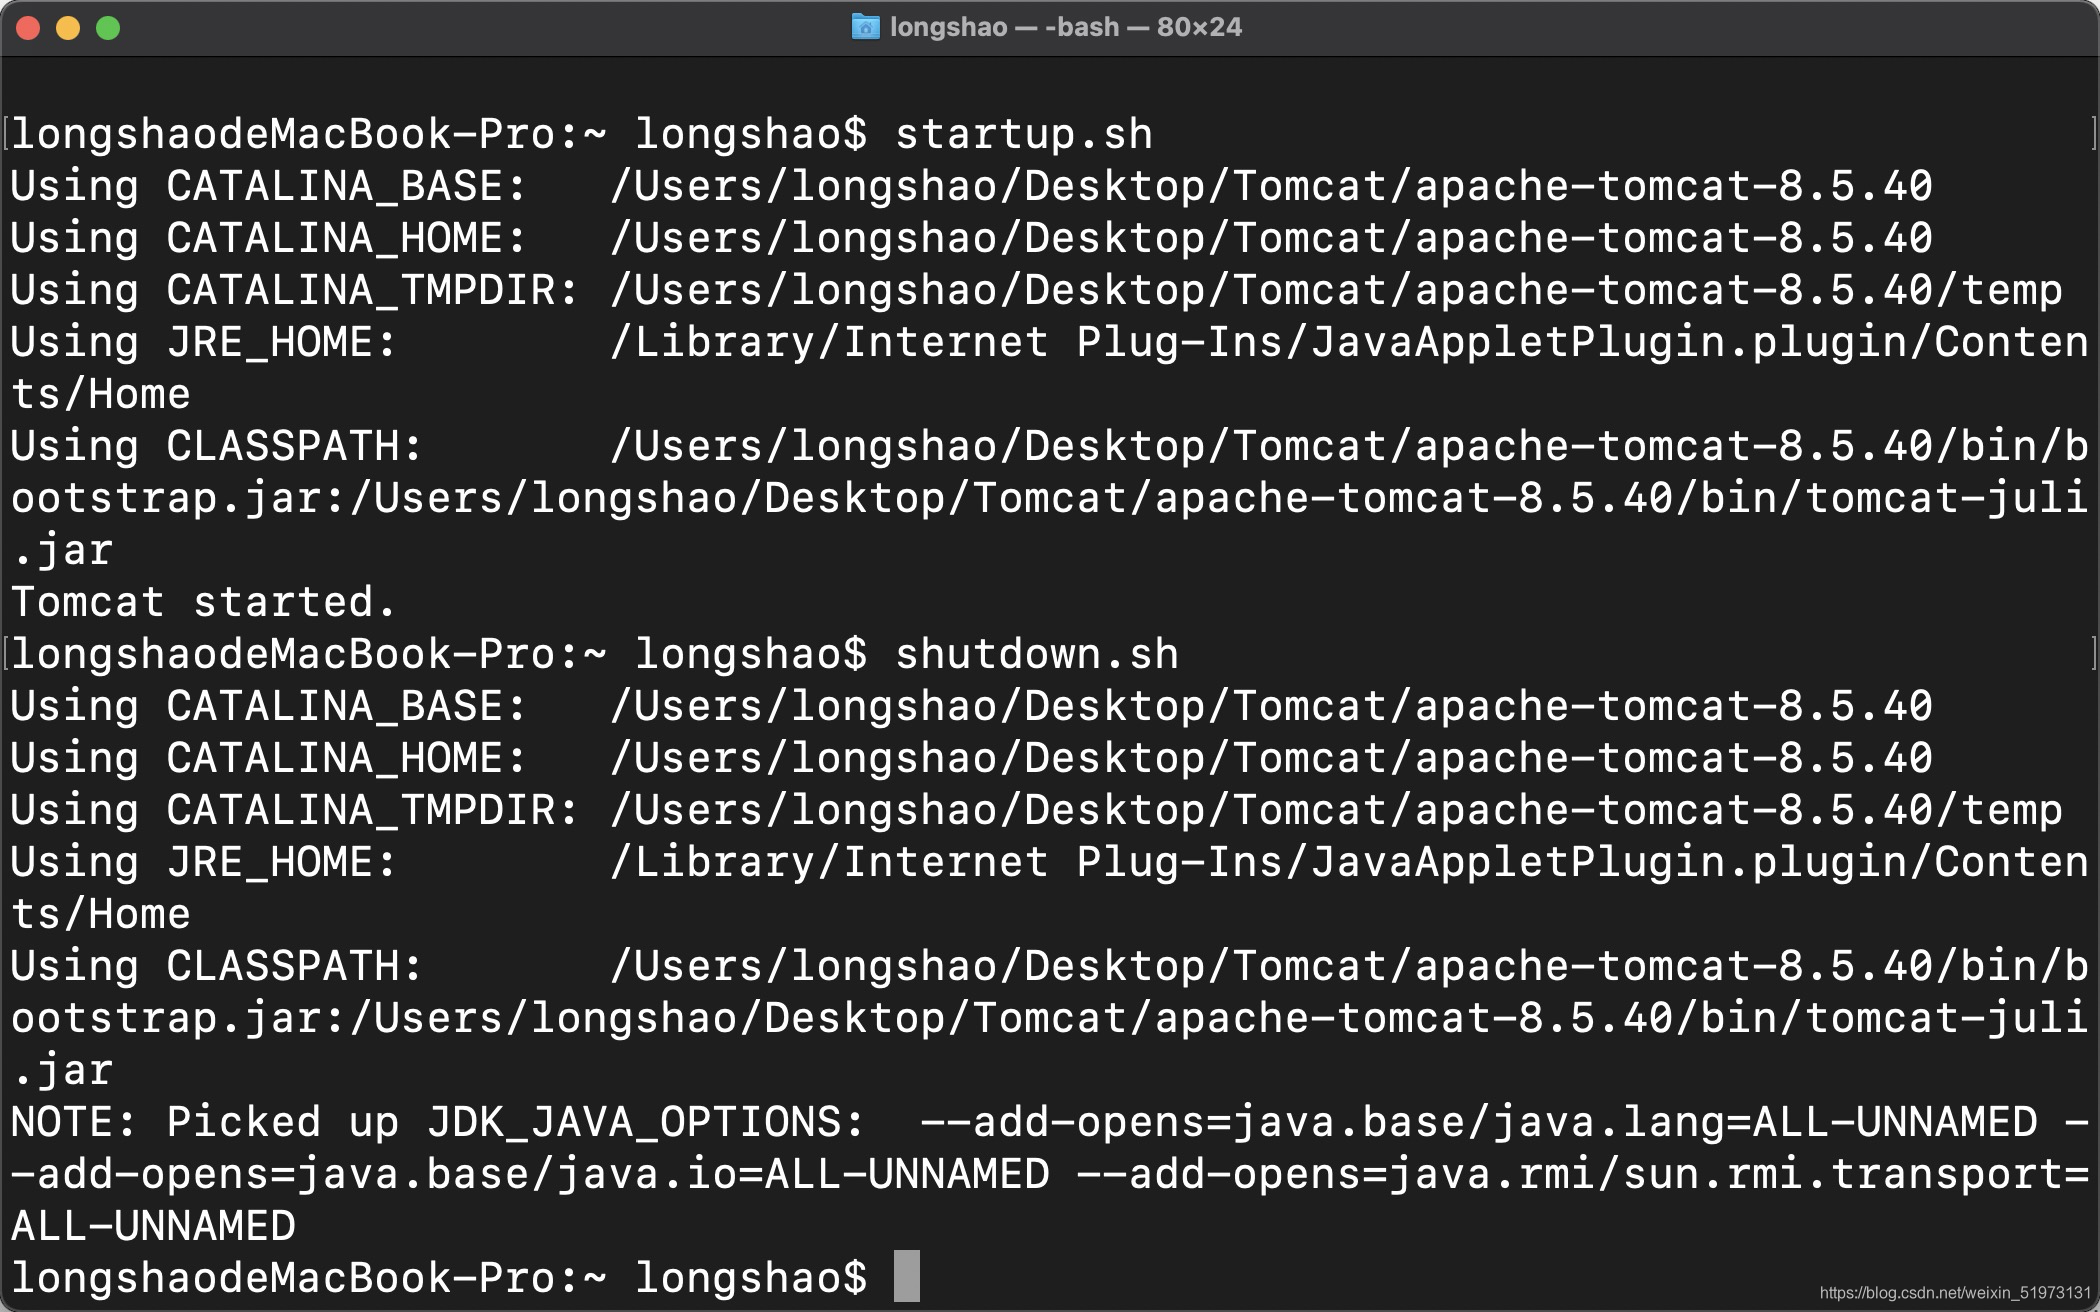Click the 'Using CATALINA_BASE:' line under startup.sh

[x=971, y=187]
